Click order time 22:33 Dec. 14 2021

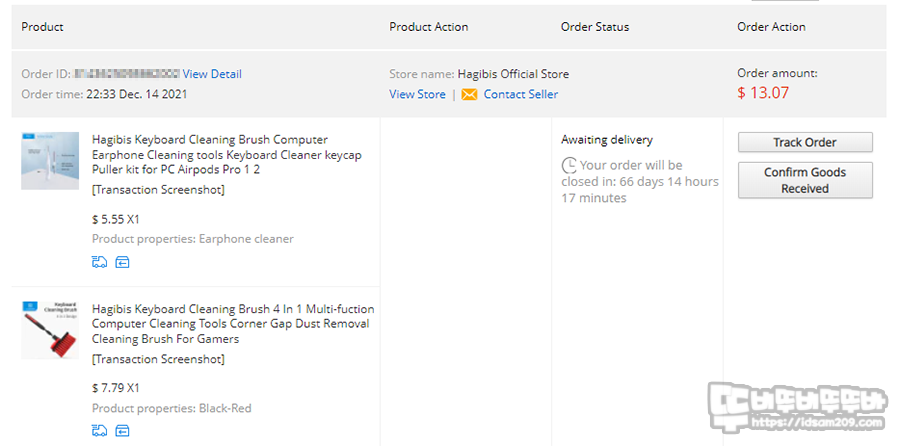137,94
